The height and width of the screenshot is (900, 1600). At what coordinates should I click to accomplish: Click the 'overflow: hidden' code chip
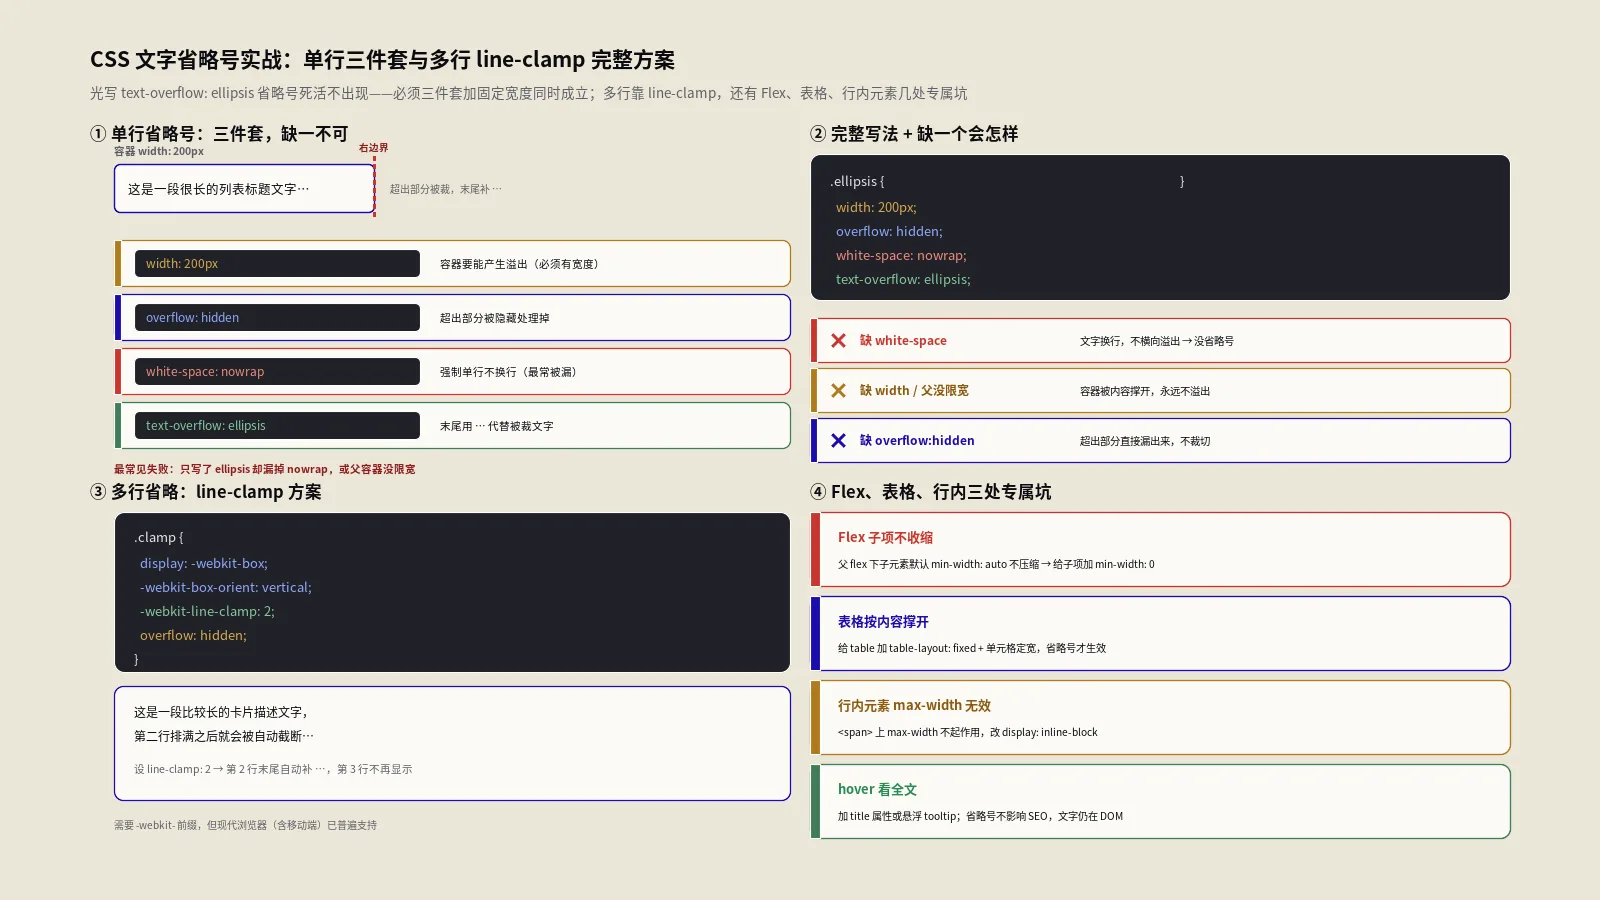click(x=277, y=318)
